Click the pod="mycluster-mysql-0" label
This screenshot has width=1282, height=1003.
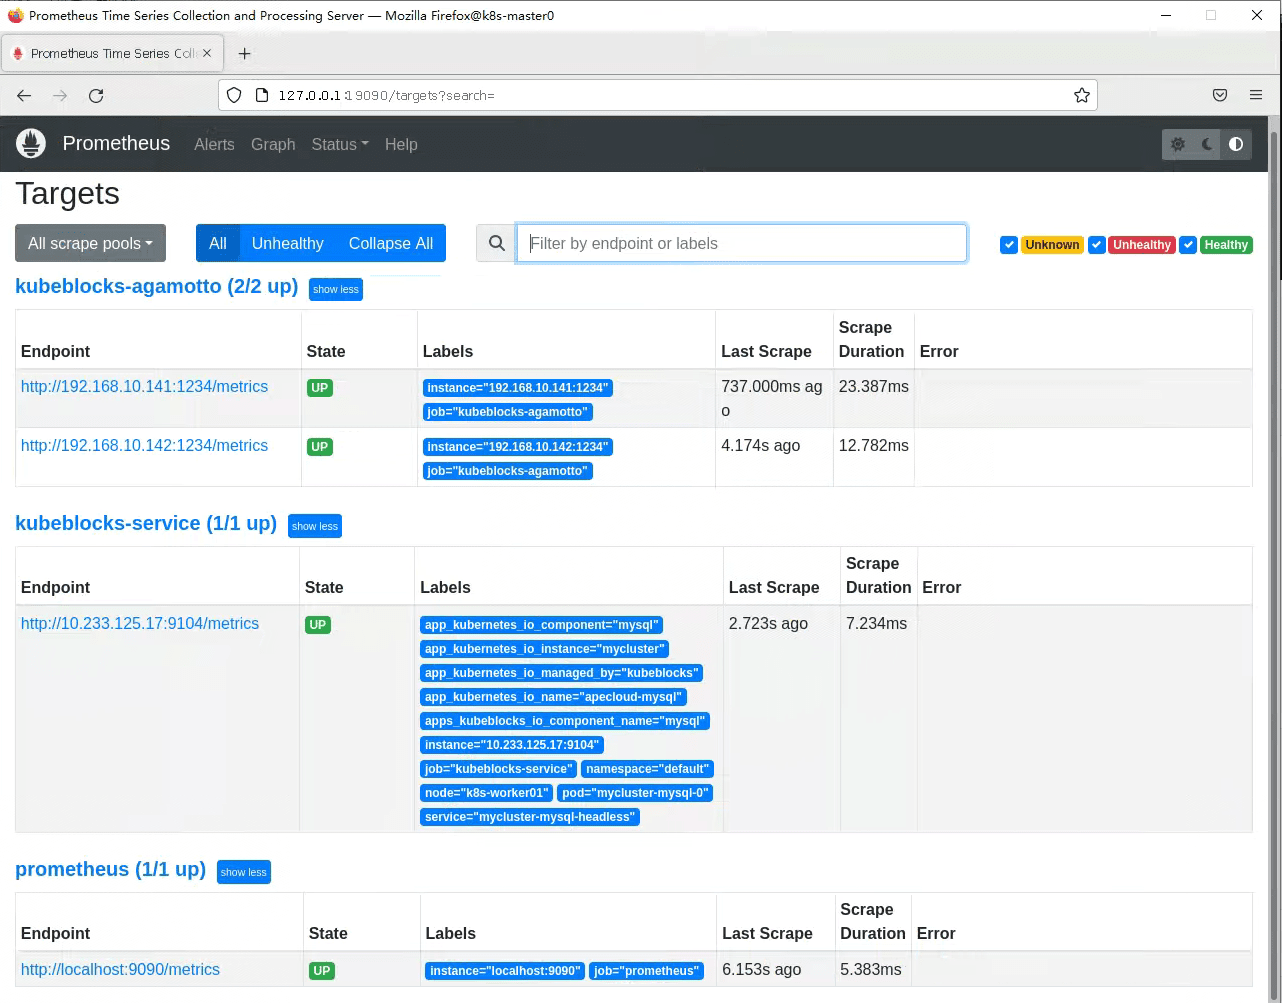coord(635,793)
